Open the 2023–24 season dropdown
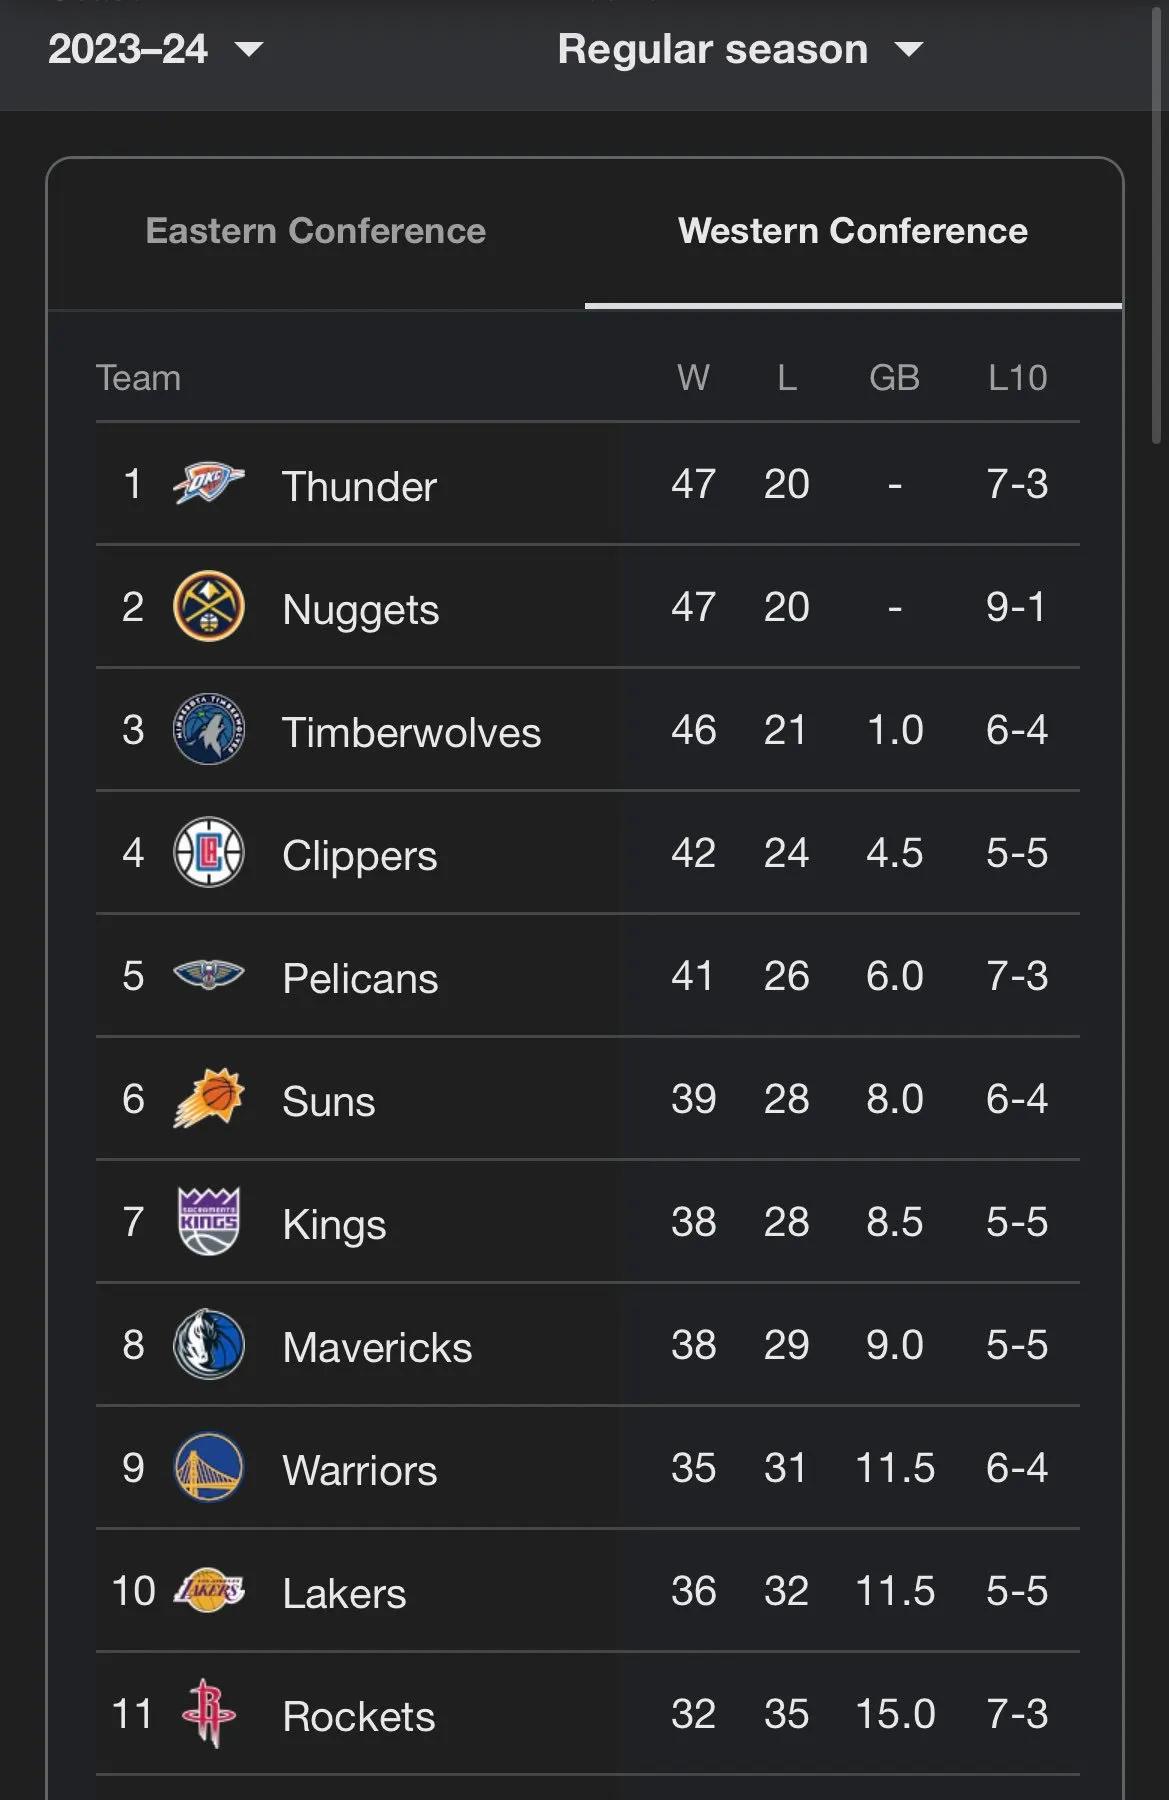Screen dimensions: 1169x1800 (x=155, y=49)
